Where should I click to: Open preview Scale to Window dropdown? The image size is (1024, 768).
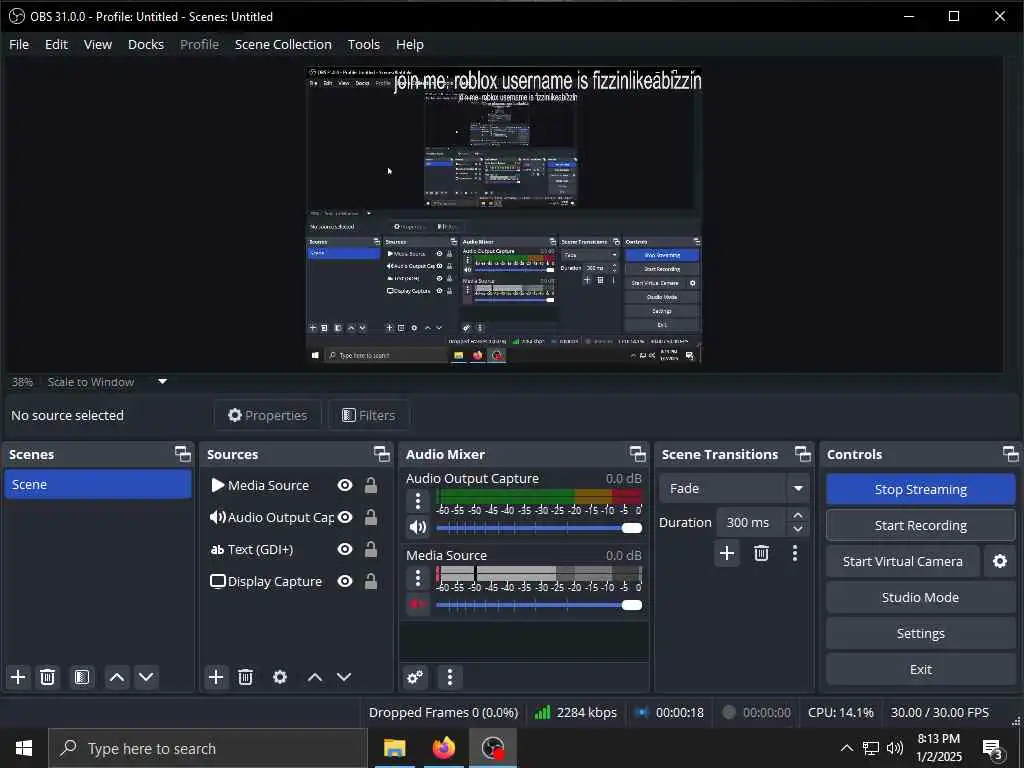(x=163, y=381)
